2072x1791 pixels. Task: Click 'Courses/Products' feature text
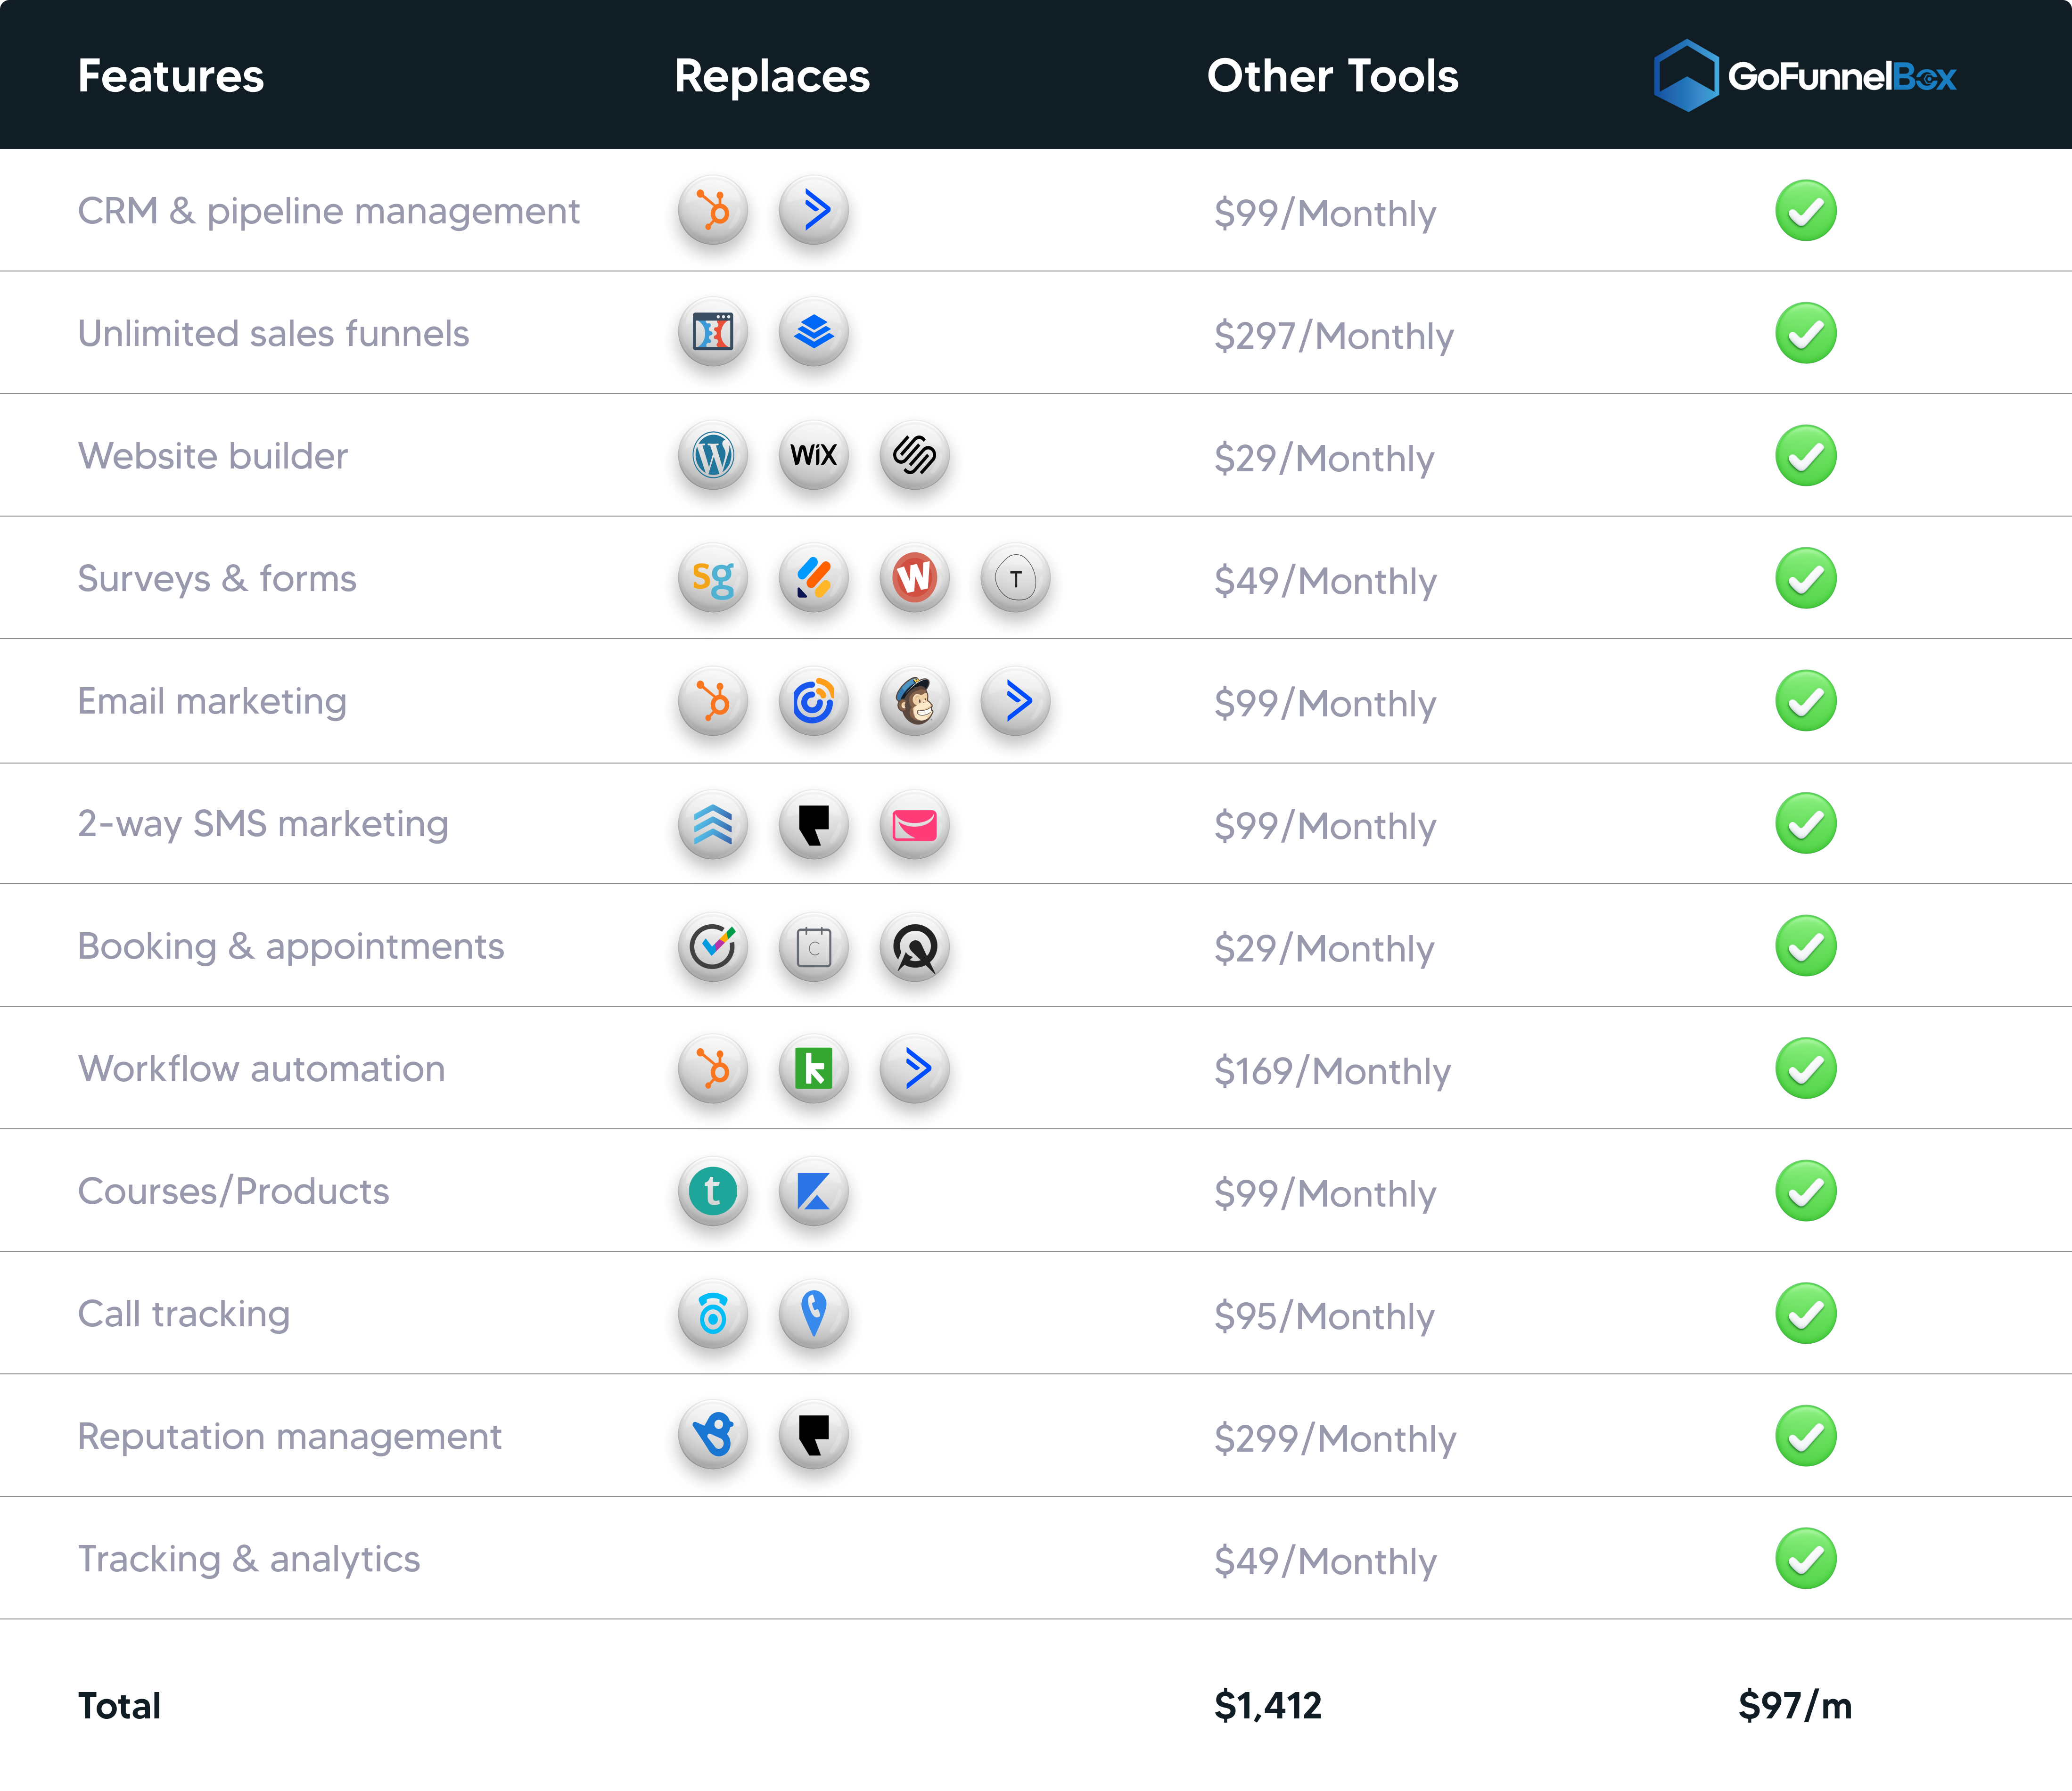click(233, 1192)
